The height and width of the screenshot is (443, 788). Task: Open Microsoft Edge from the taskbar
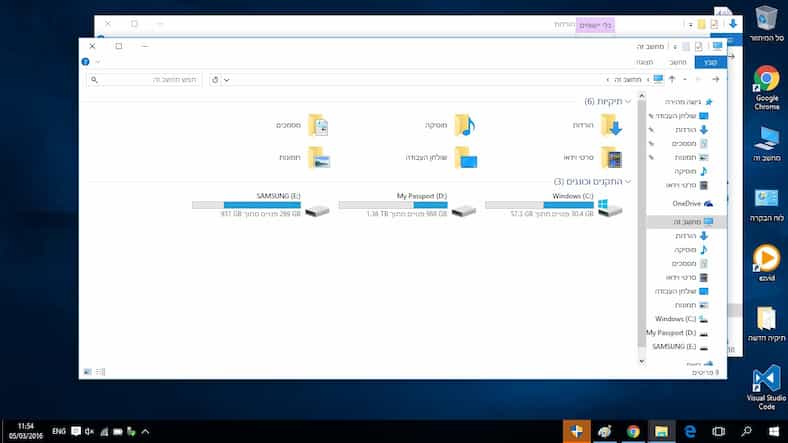pos(690,431)
